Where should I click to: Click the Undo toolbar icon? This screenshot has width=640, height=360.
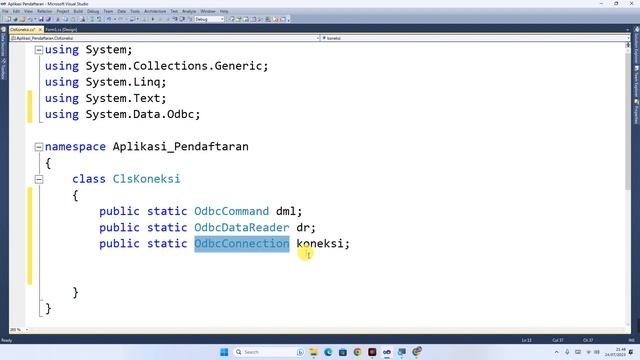pos(109,19)
